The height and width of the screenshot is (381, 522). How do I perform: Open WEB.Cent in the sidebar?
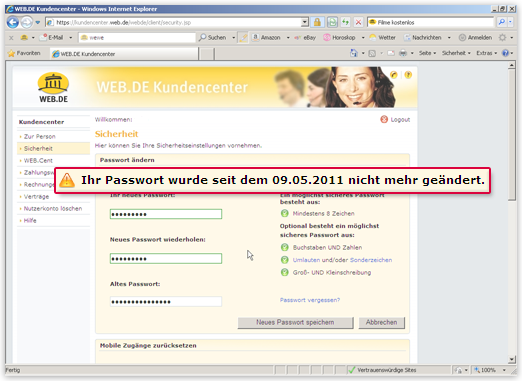tap(38, 161)
